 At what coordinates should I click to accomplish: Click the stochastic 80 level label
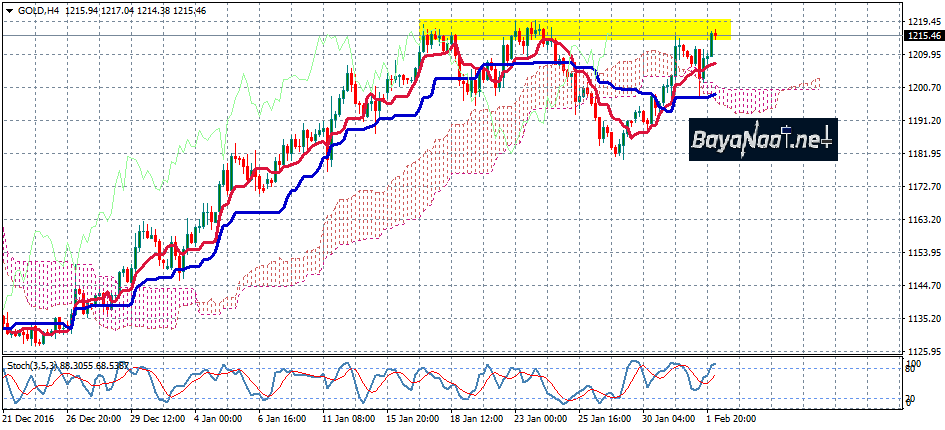point(912,370)
